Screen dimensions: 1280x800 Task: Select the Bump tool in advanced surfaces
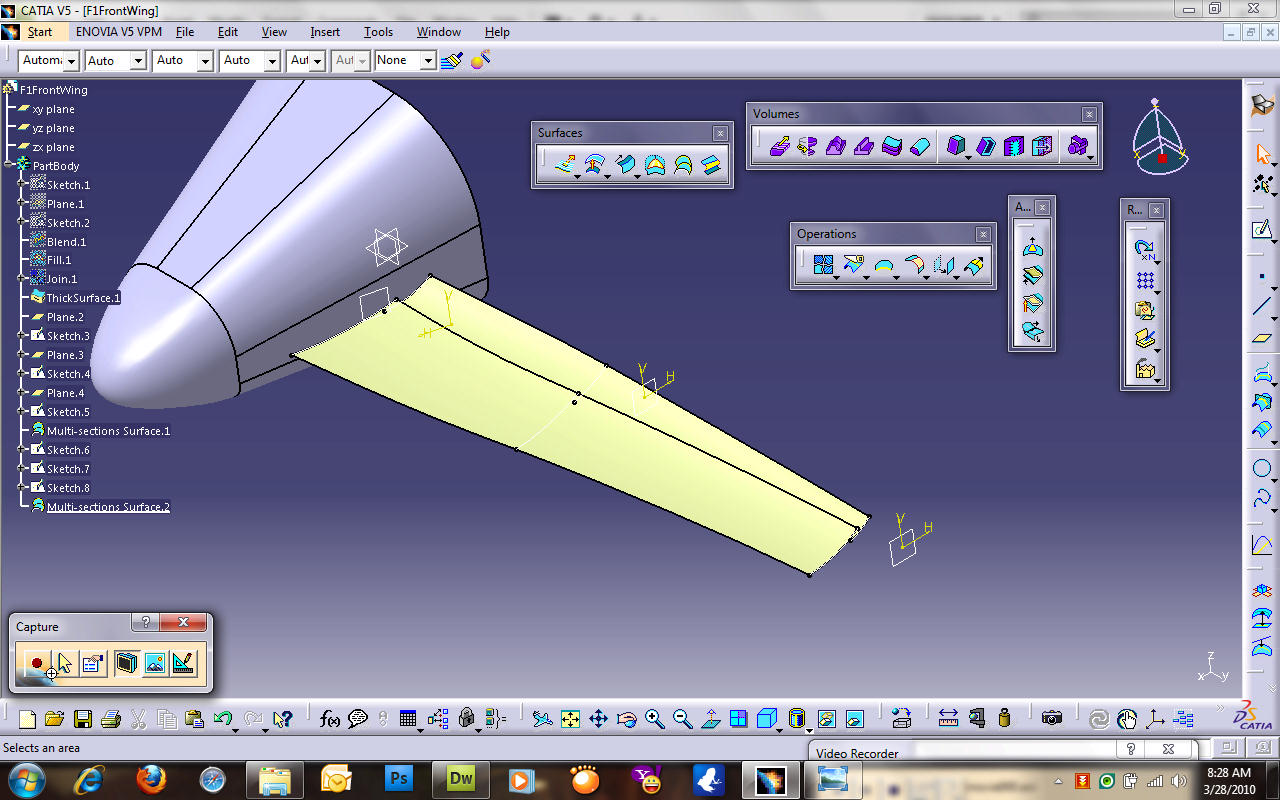tap(1033, 248)
